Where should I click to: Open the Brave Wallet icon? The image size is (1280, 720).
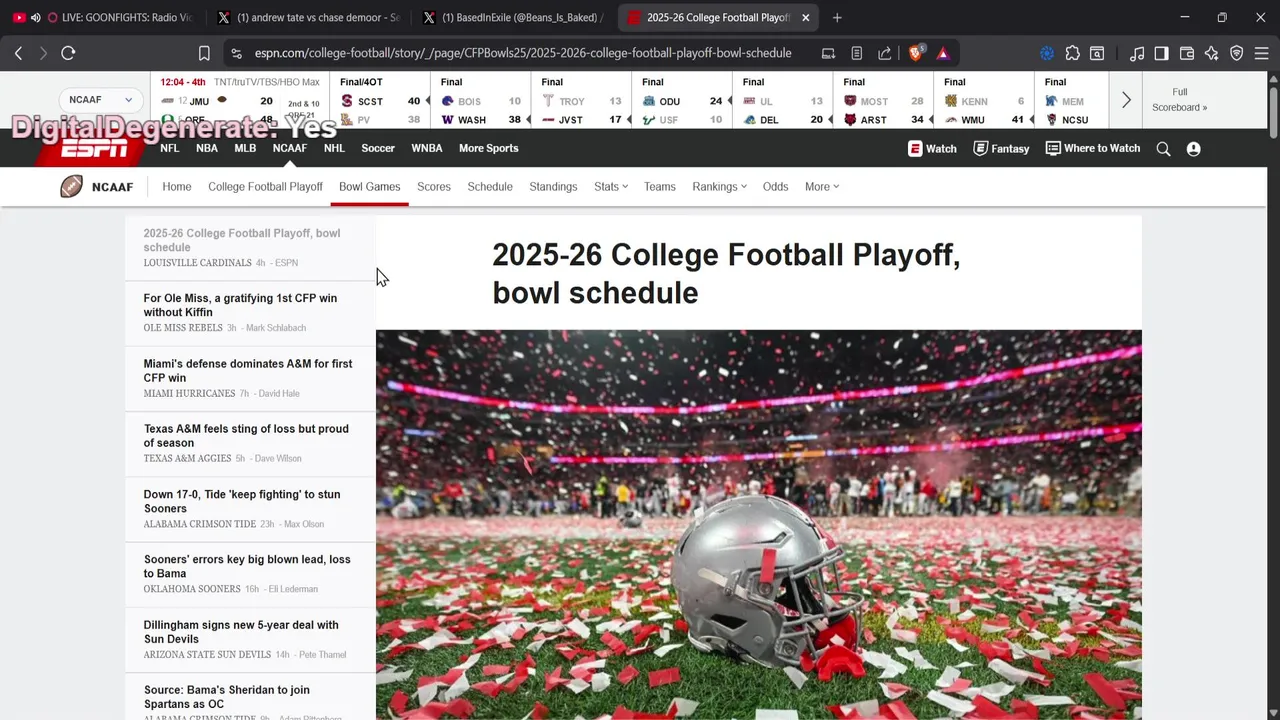tap(1187, 53)
